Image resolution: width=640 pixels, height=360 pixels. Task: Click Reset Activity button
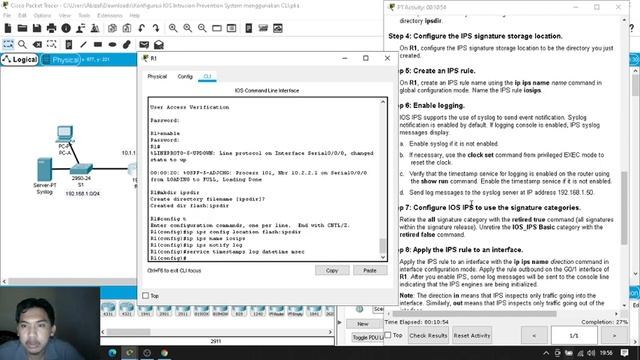472,335
